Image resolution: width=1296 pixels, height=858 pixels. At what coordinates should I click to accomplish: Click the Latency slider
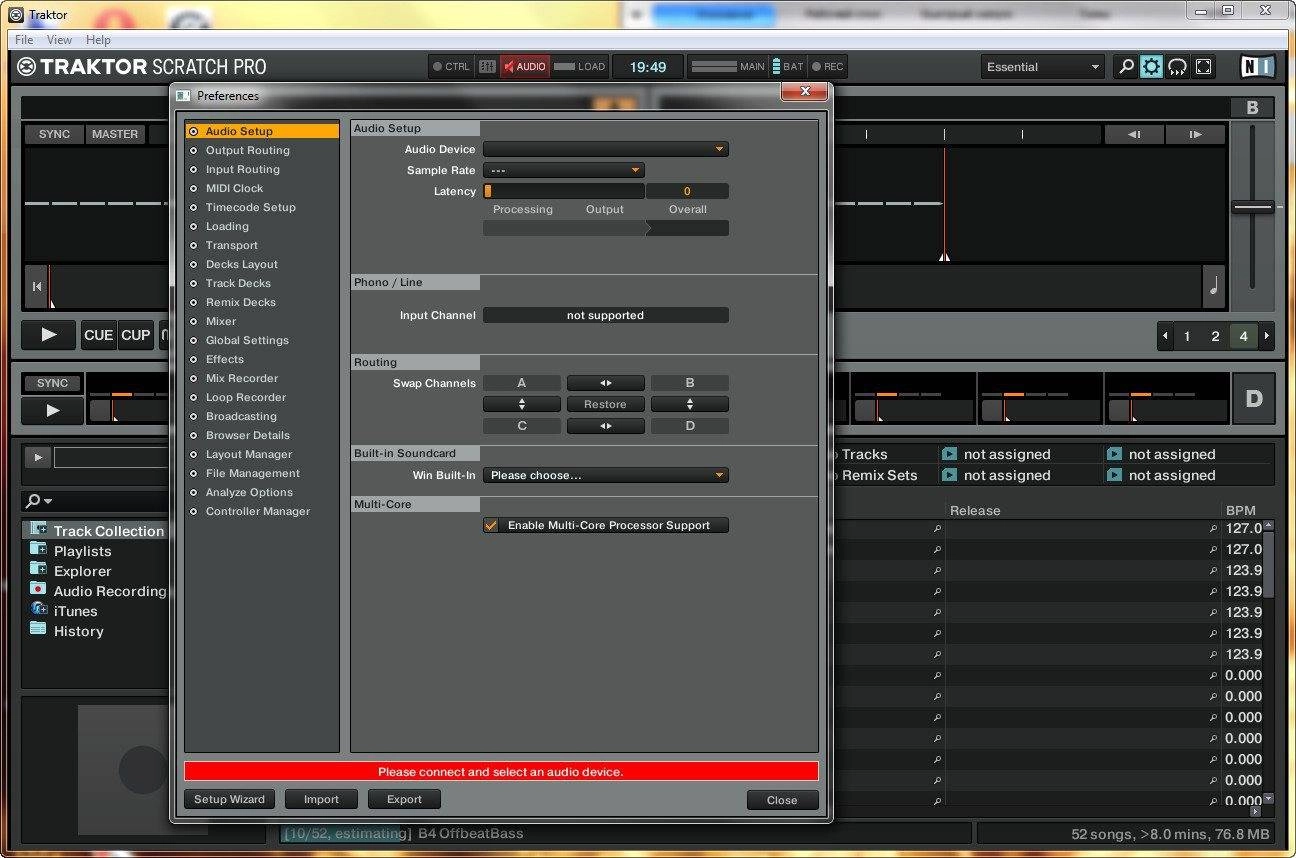[x=564, y=191]
